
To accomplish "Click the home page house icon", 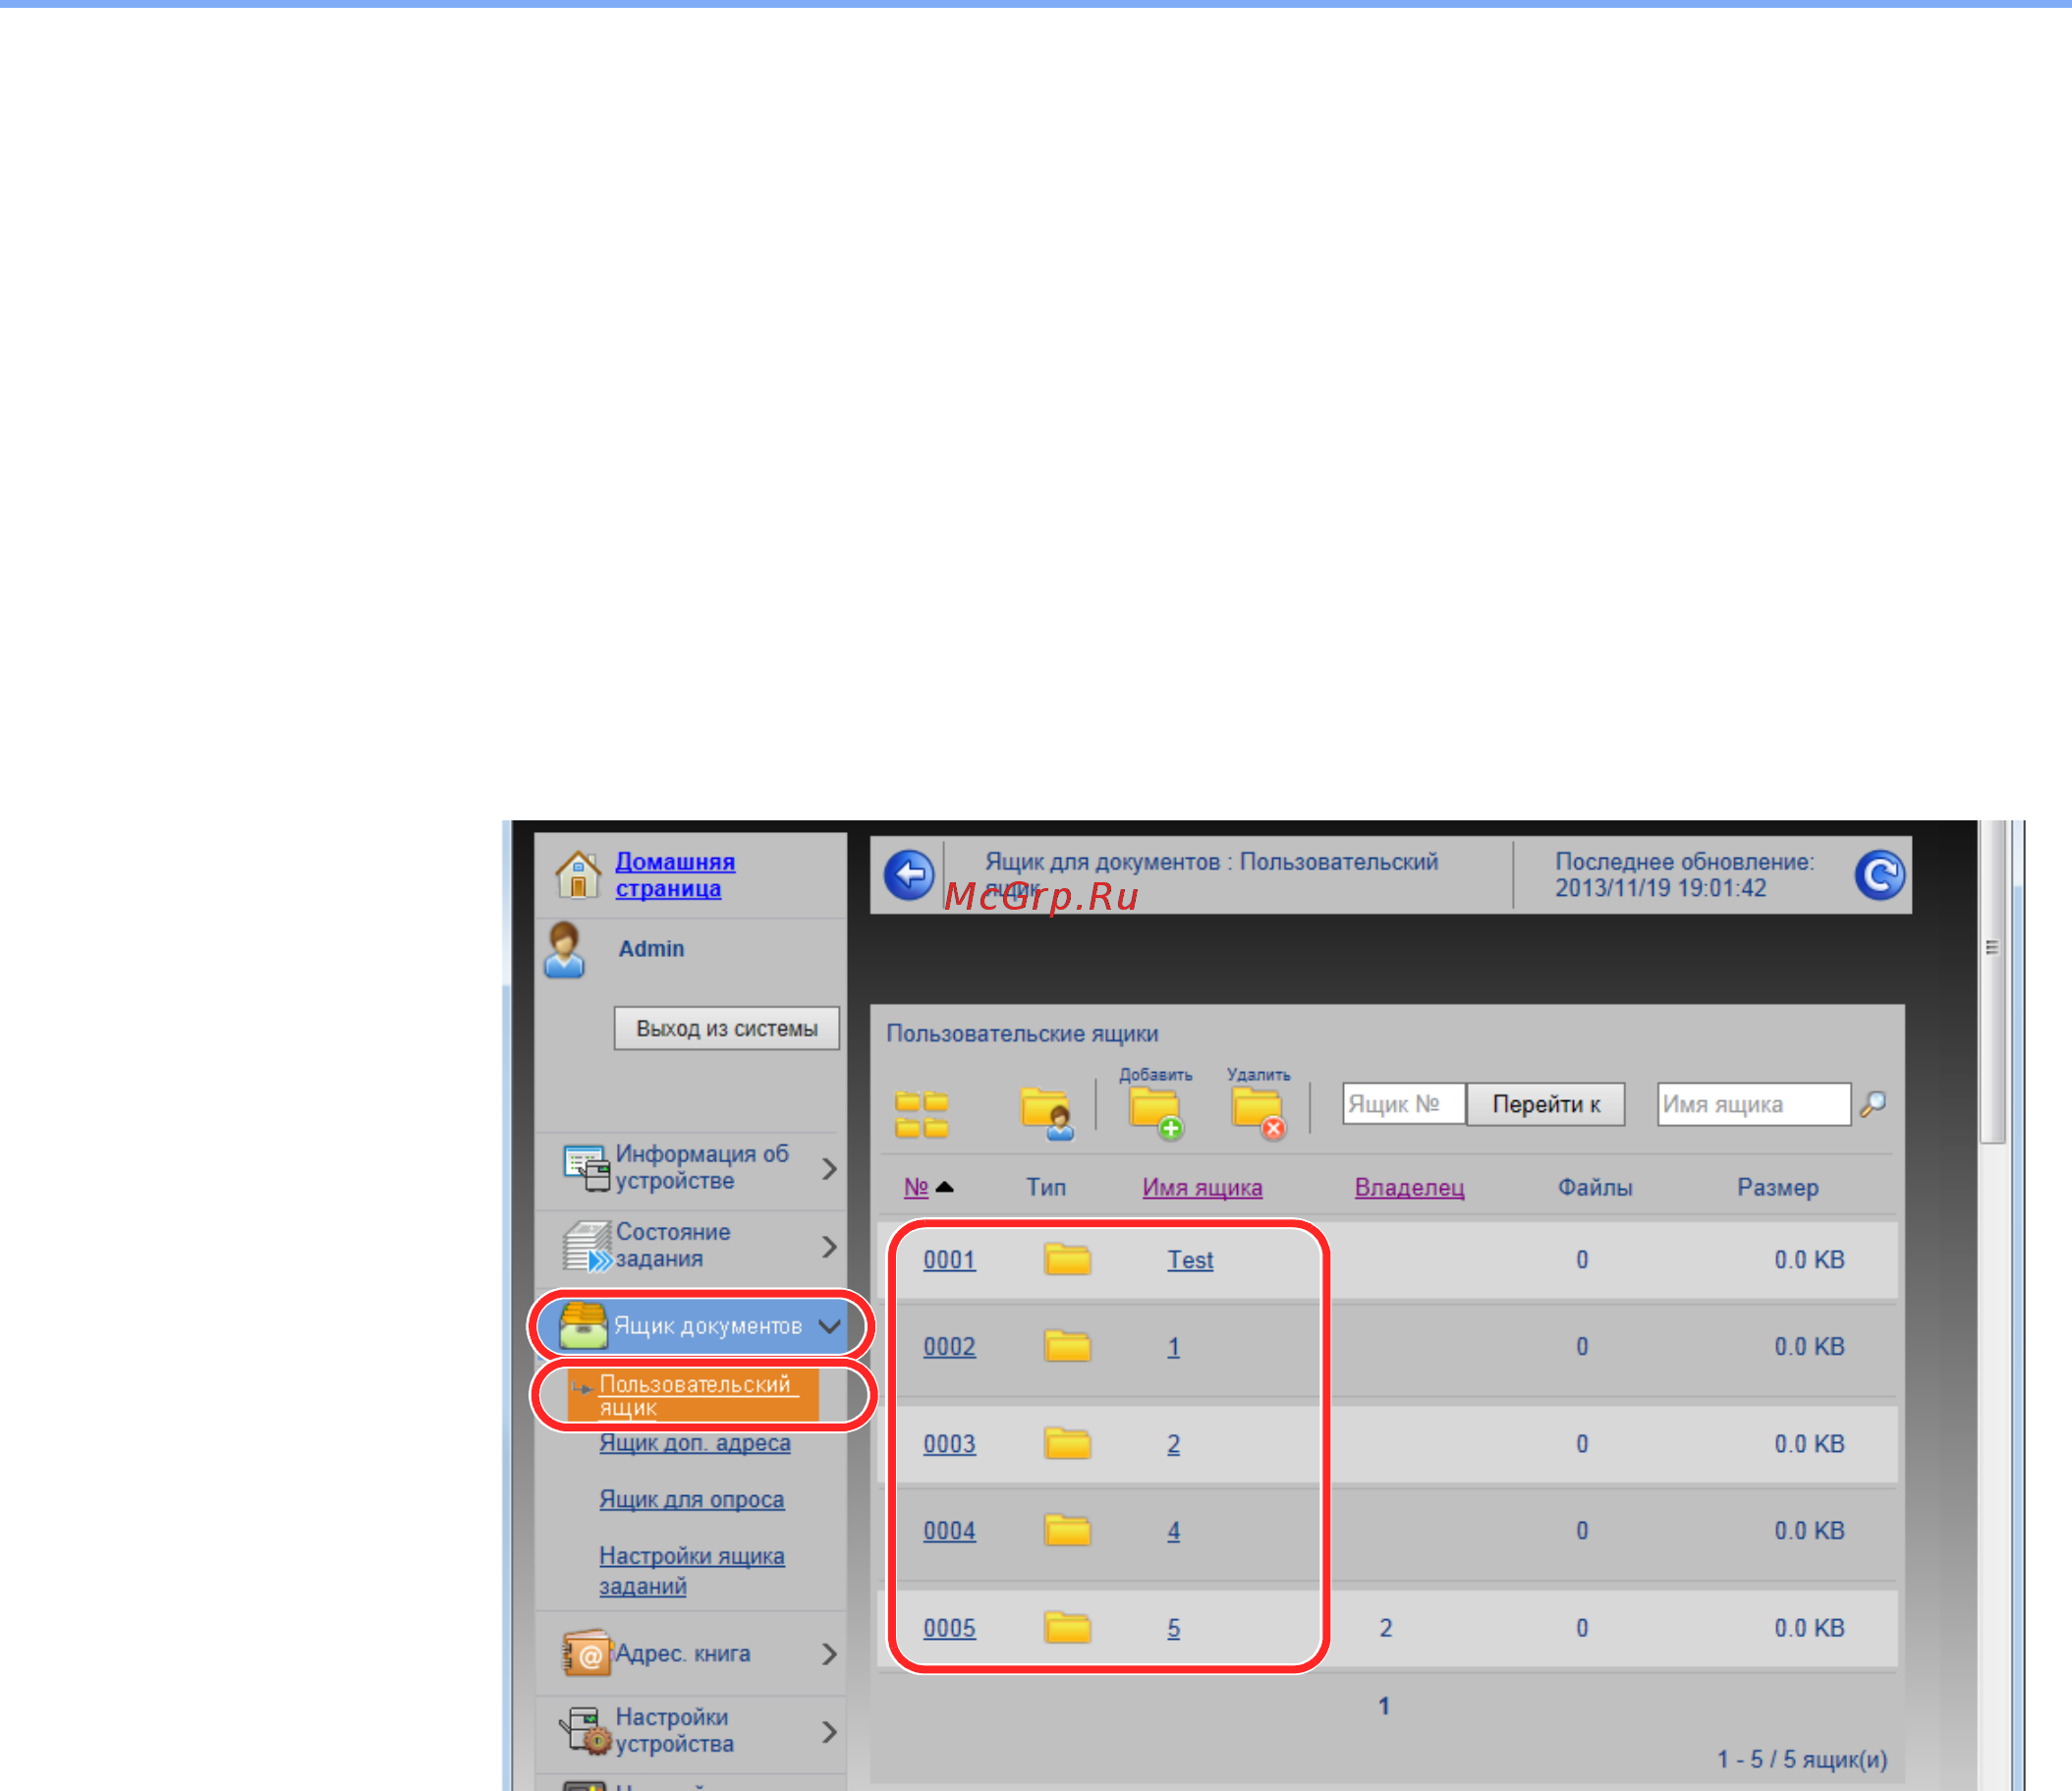I will [578, 874].
